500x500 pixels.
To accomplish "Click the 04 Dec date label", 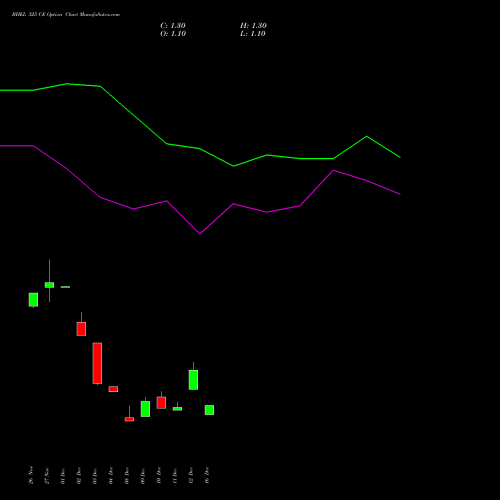I will tap(111, 475).
